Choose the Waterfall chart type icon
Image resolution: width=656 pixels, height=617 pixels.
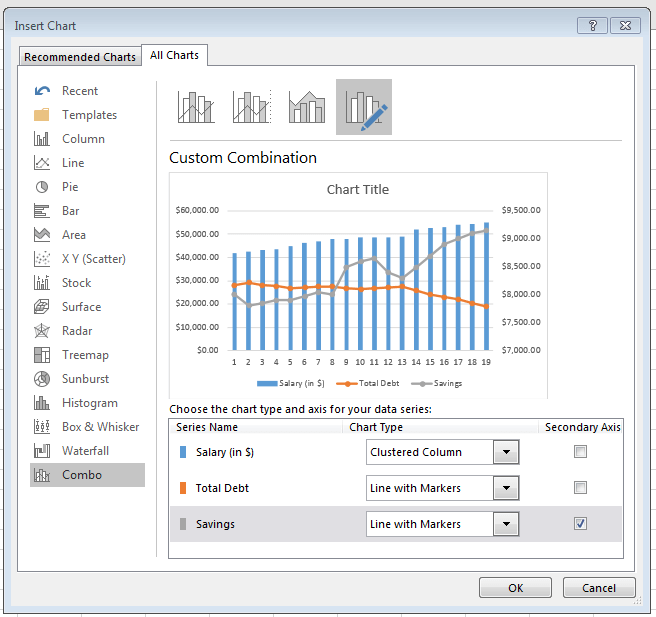pyautogui.click(x=42, y=451)
